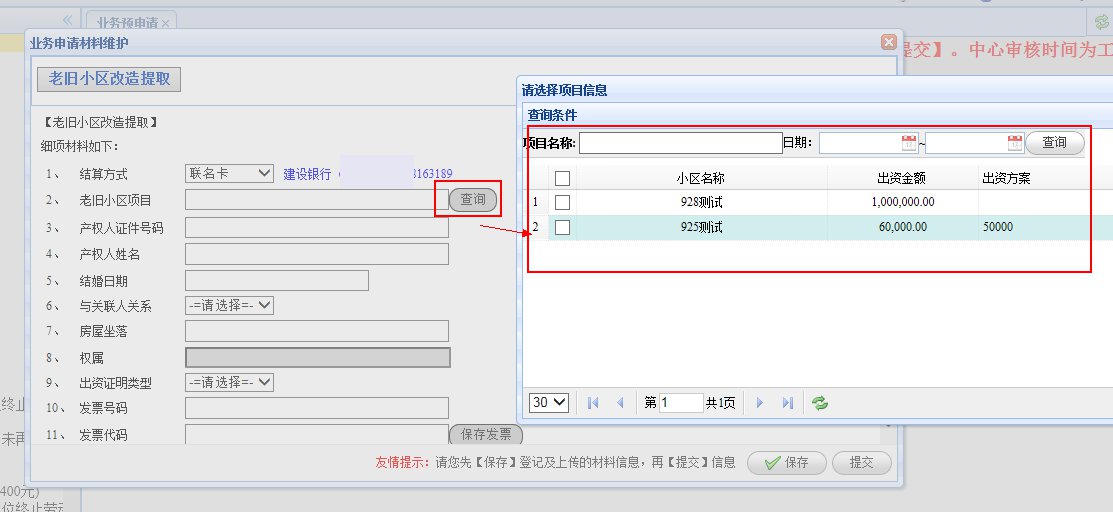Close the 业务申请材料维护 dialog
The height and width of the screenshot is (512, 1113).
[x=888, y=42]
